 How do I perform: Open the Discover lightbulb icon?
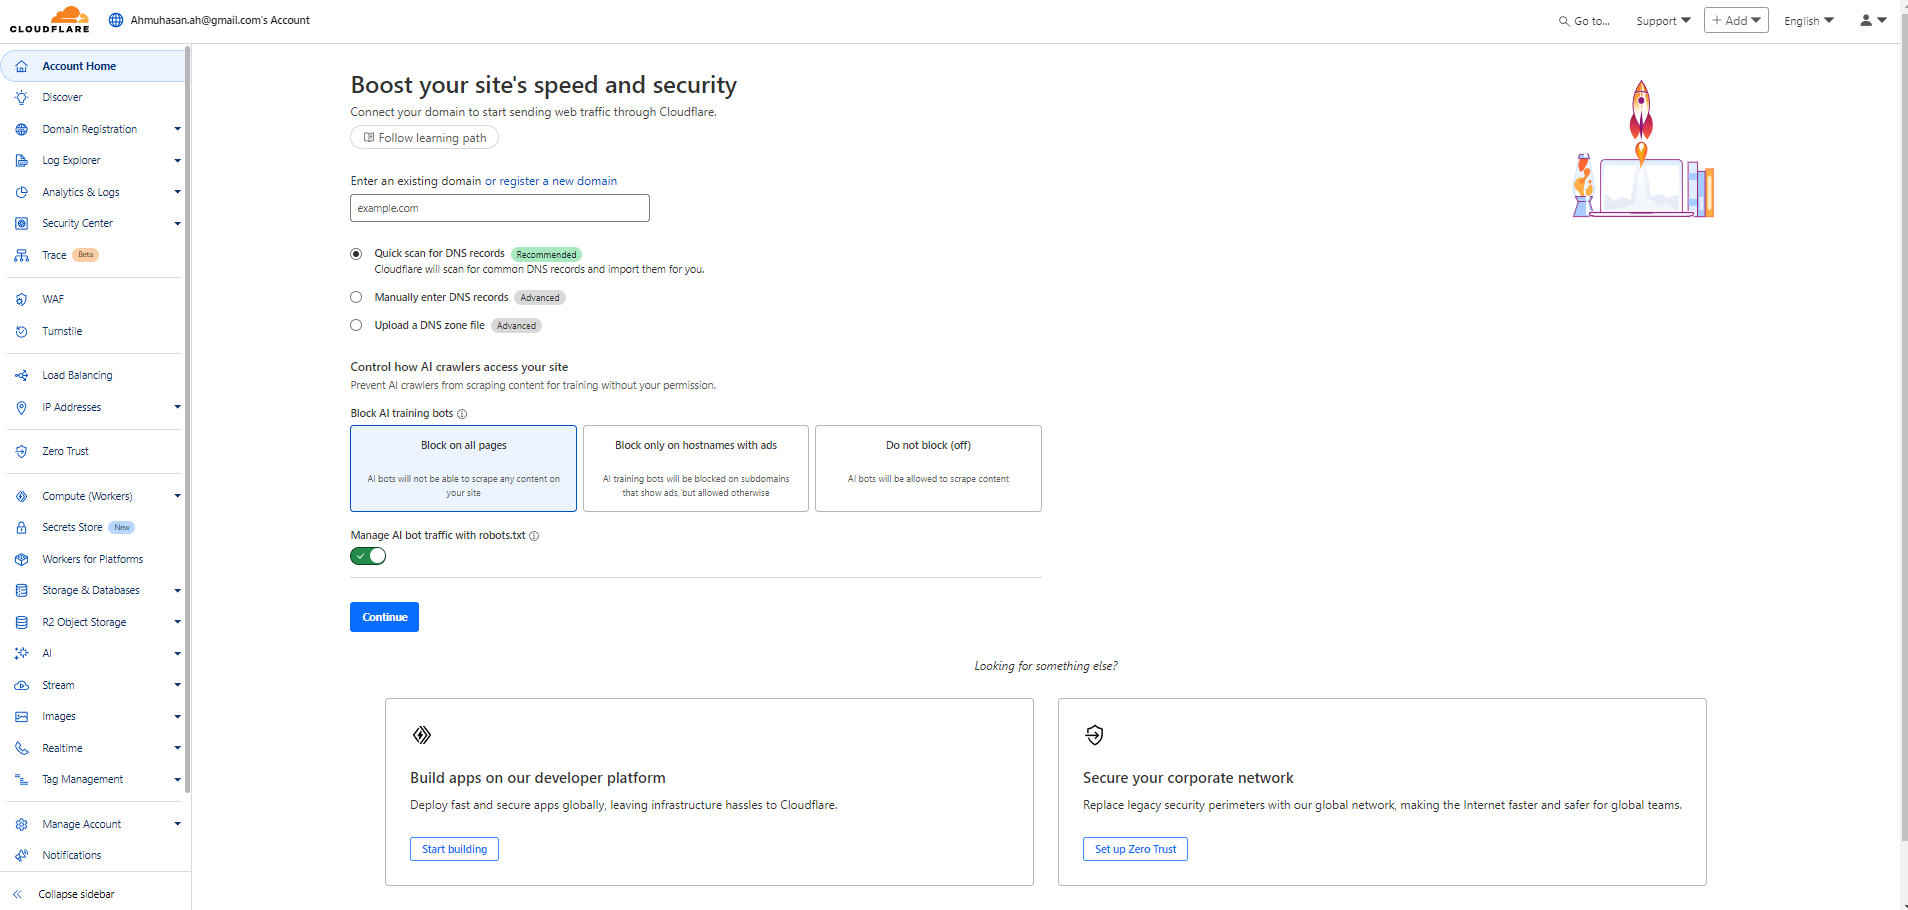(21, 98)
